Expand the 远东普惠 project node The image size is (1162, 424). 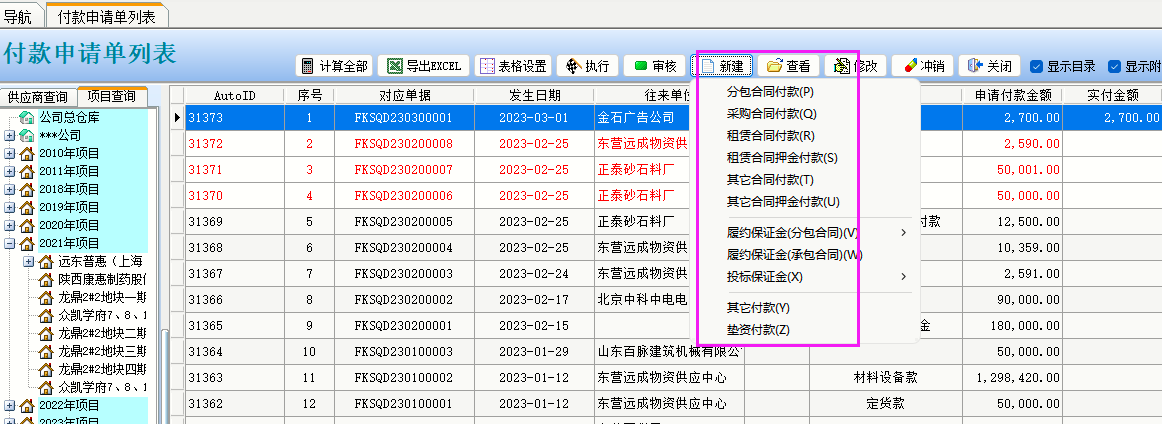tap(28, 261)
